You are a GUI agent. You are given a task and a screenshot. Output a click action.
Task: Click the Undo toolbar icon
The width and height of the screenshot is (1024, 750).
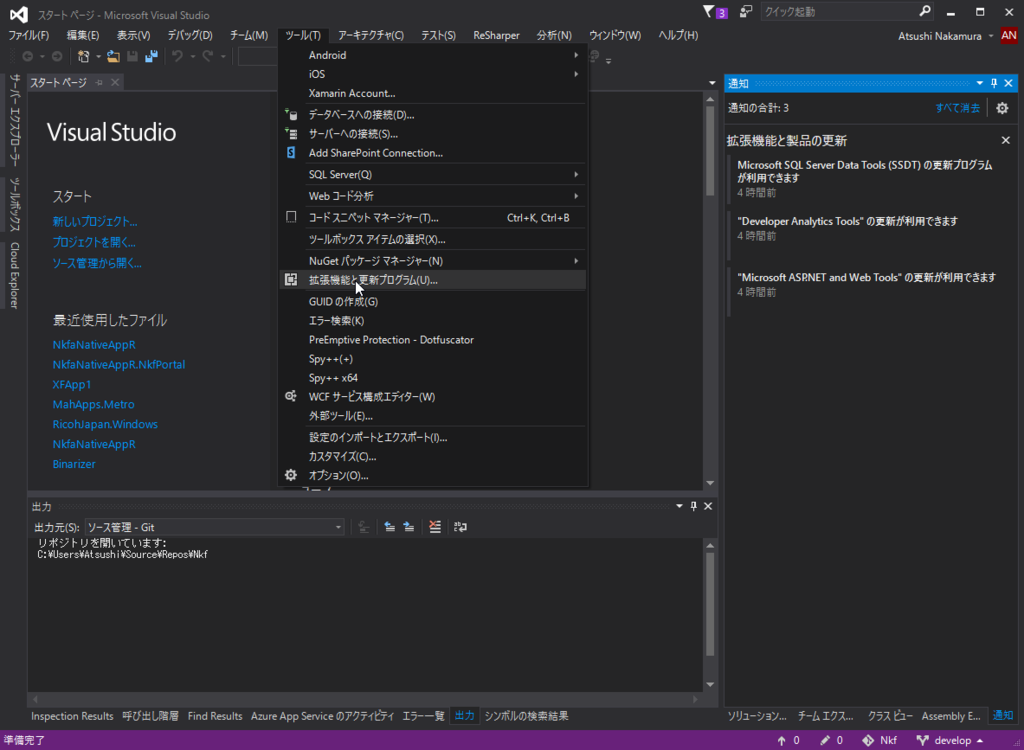coord(177,57)
